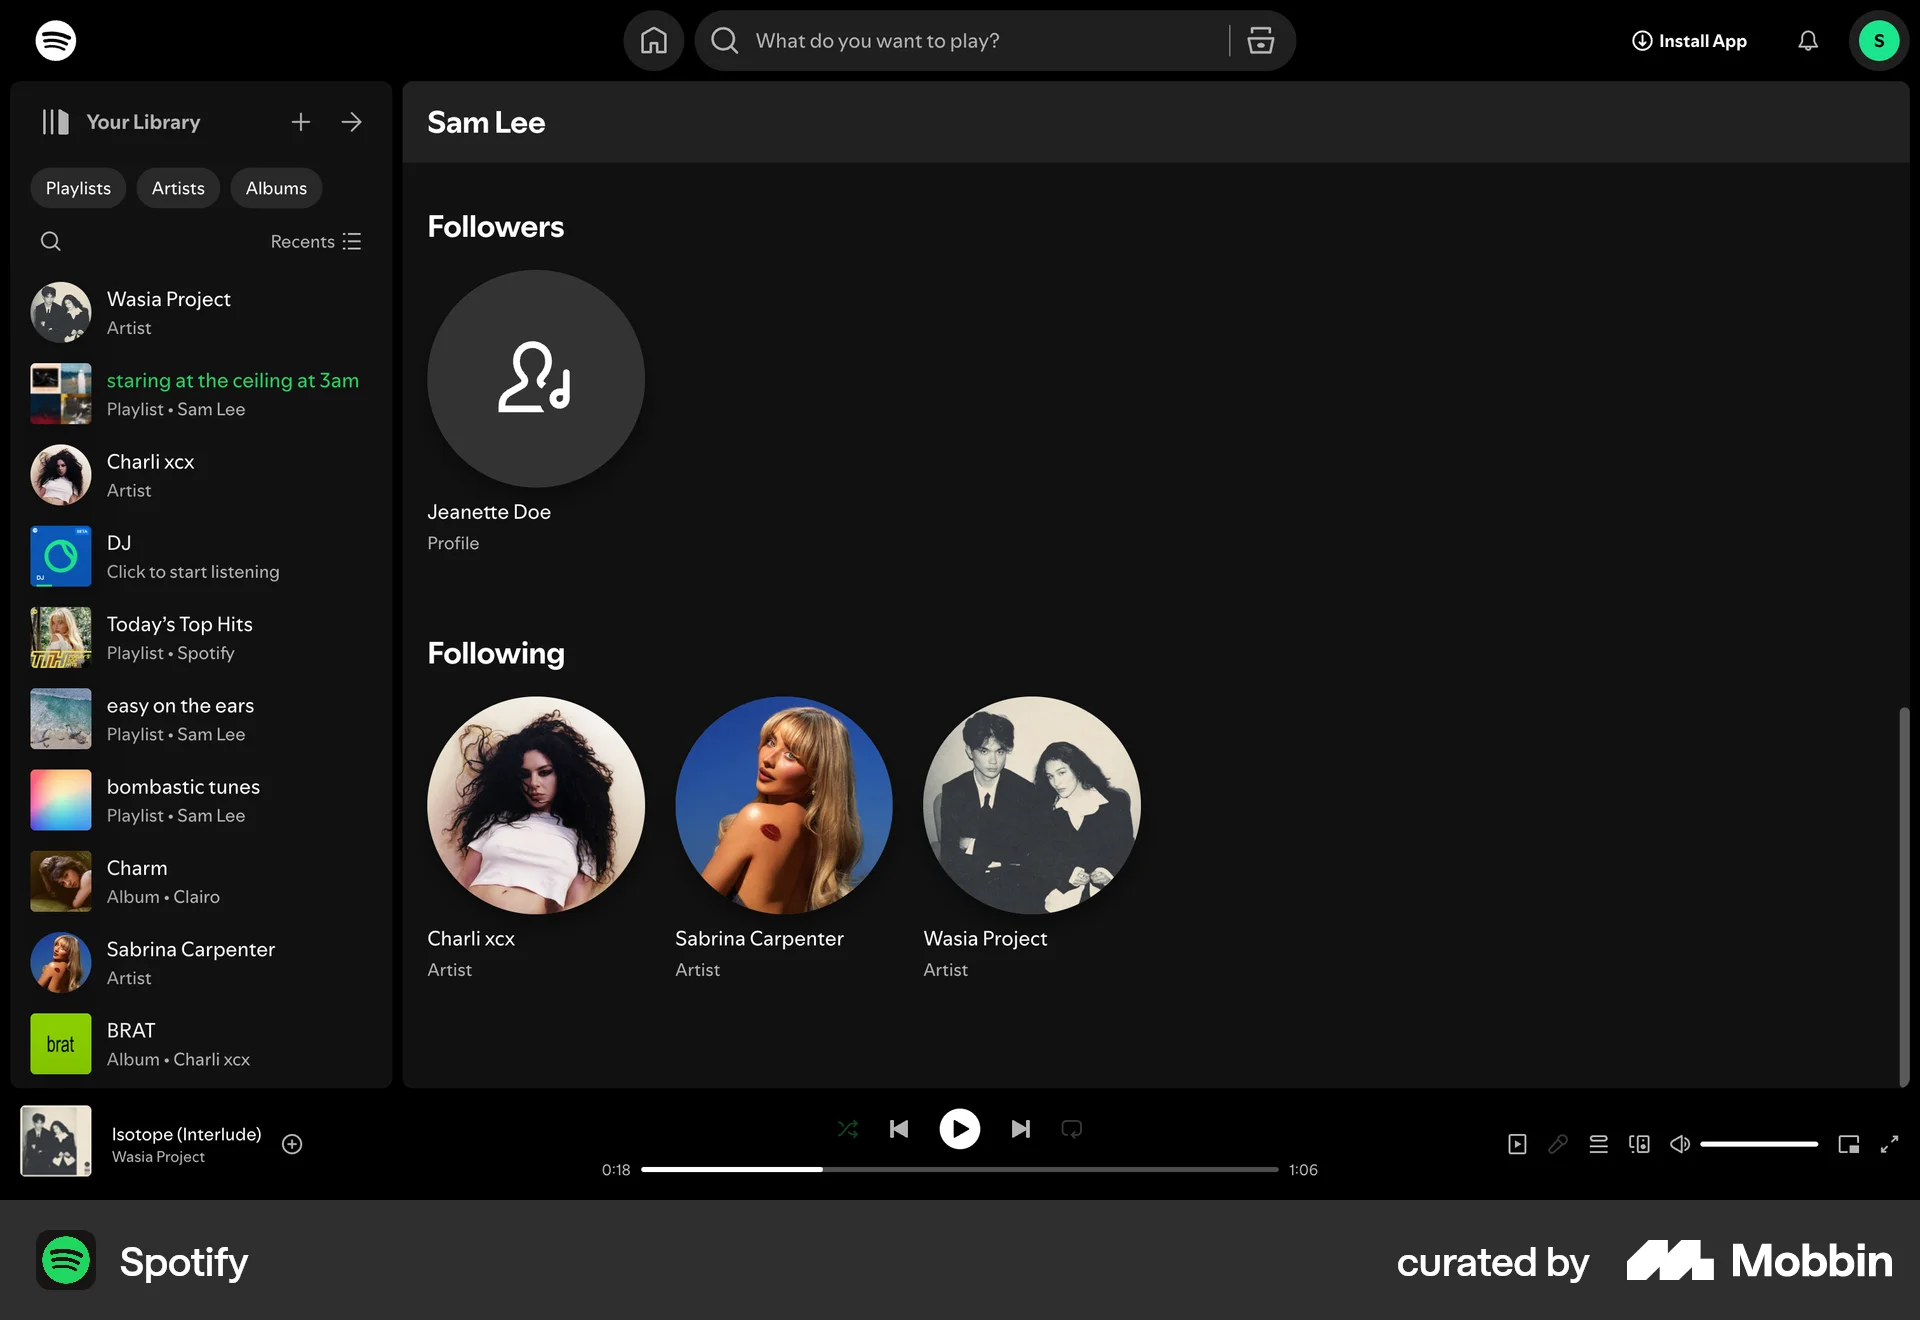Expand Your Library with arrow button
The width and height of the screenshot is (1920, 1320).
(351, 121)
